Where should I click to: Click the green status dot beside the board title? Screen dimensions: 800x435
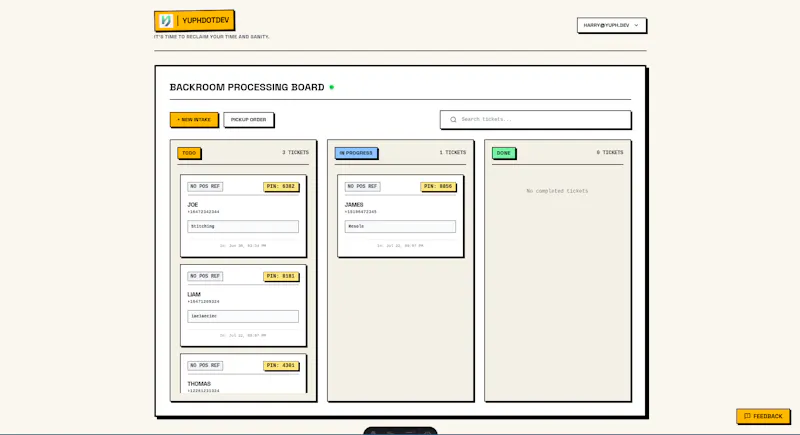tap(332, 87)
